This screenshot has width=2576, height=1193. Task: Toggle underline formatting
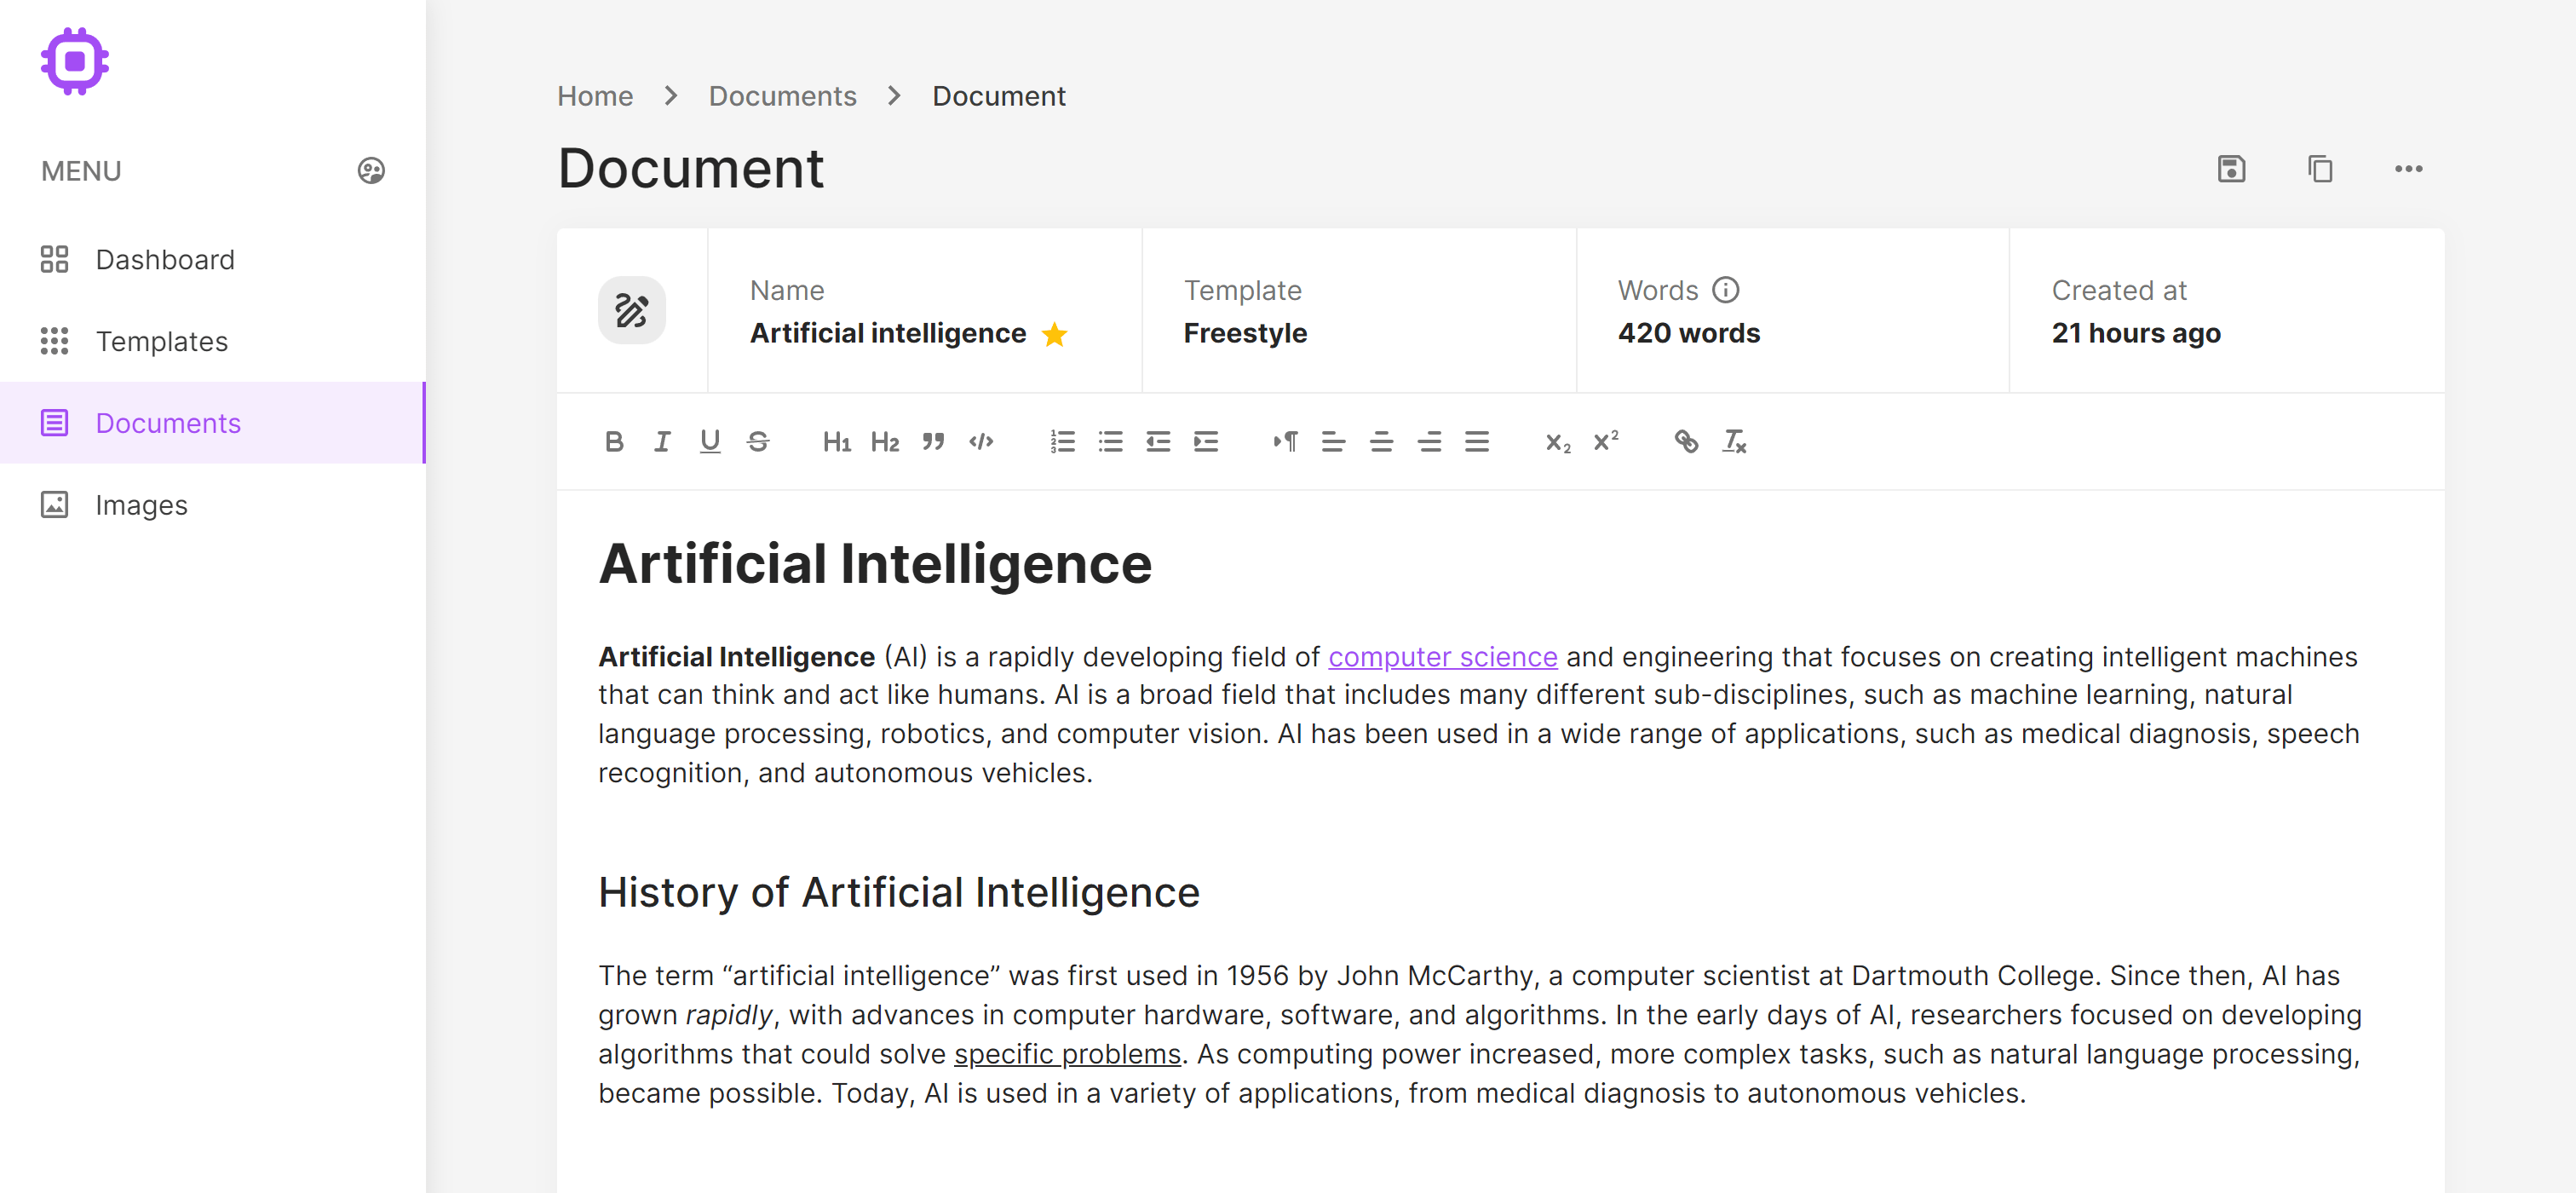(710, 439)
